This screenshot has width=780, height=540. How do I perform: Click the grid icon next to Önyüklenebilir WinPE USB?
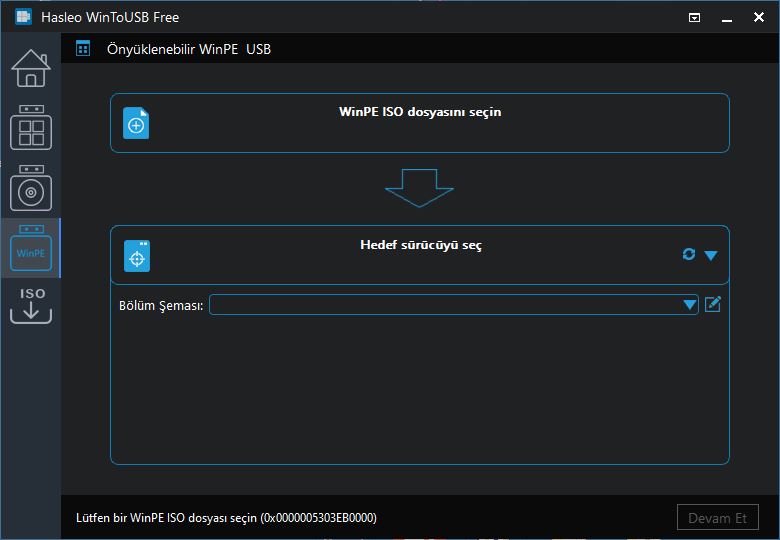(x=83, y=49)
